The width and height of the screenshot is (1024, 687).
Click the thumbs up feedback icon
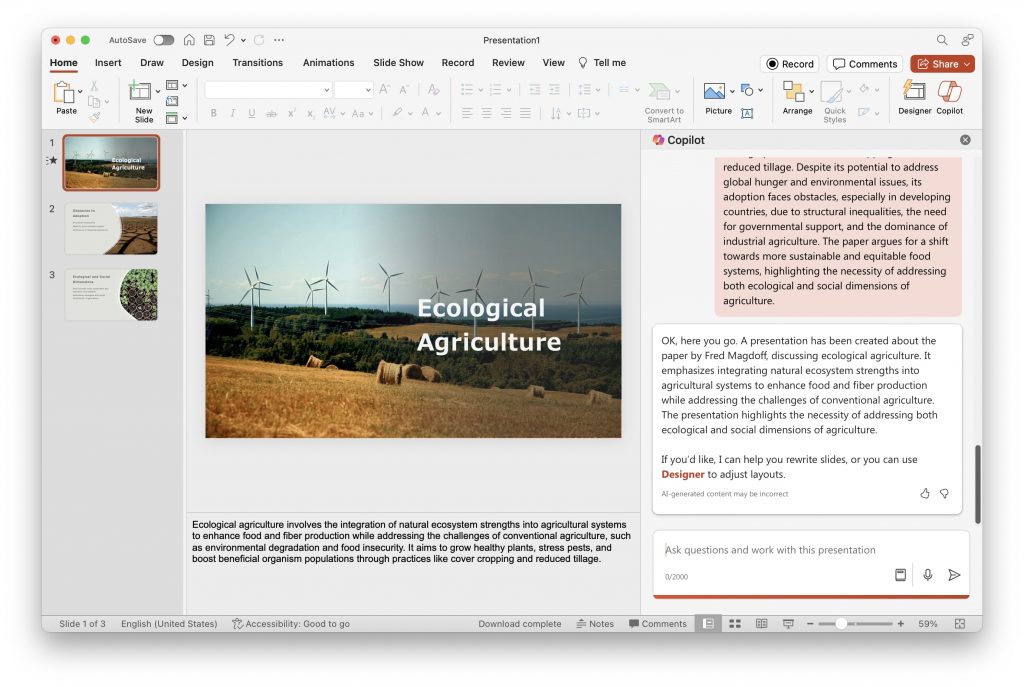pos(924,493)
